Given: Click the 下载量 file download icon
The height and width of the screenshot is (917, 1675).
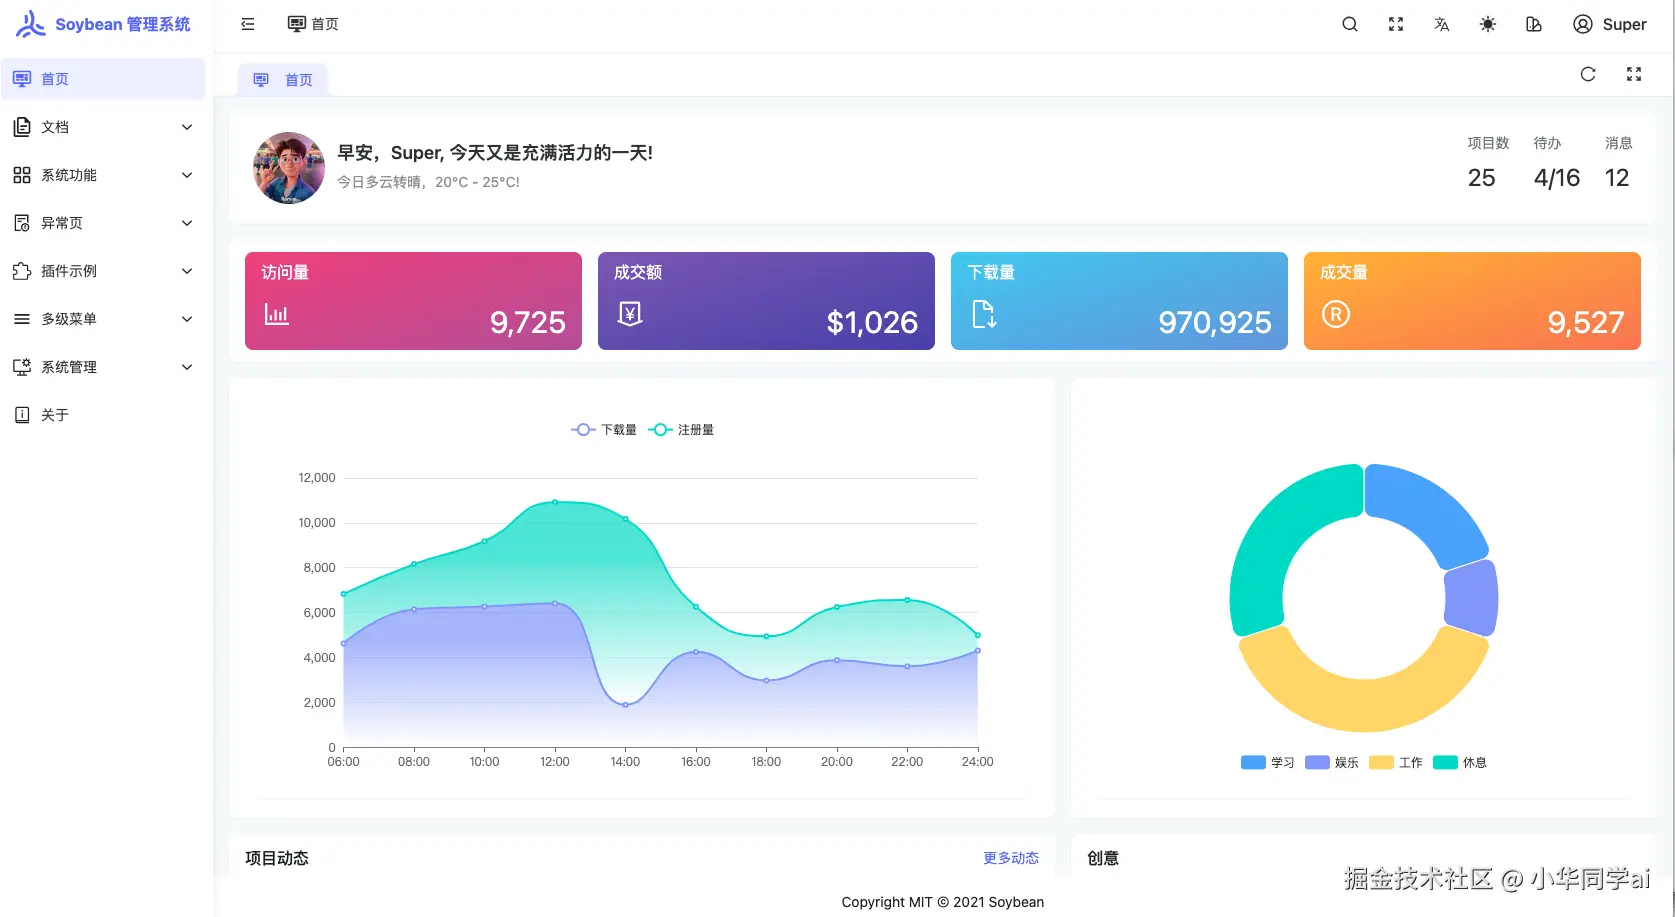Looking at the screenshot, I should pyautogui.click(x=984, y=314).
